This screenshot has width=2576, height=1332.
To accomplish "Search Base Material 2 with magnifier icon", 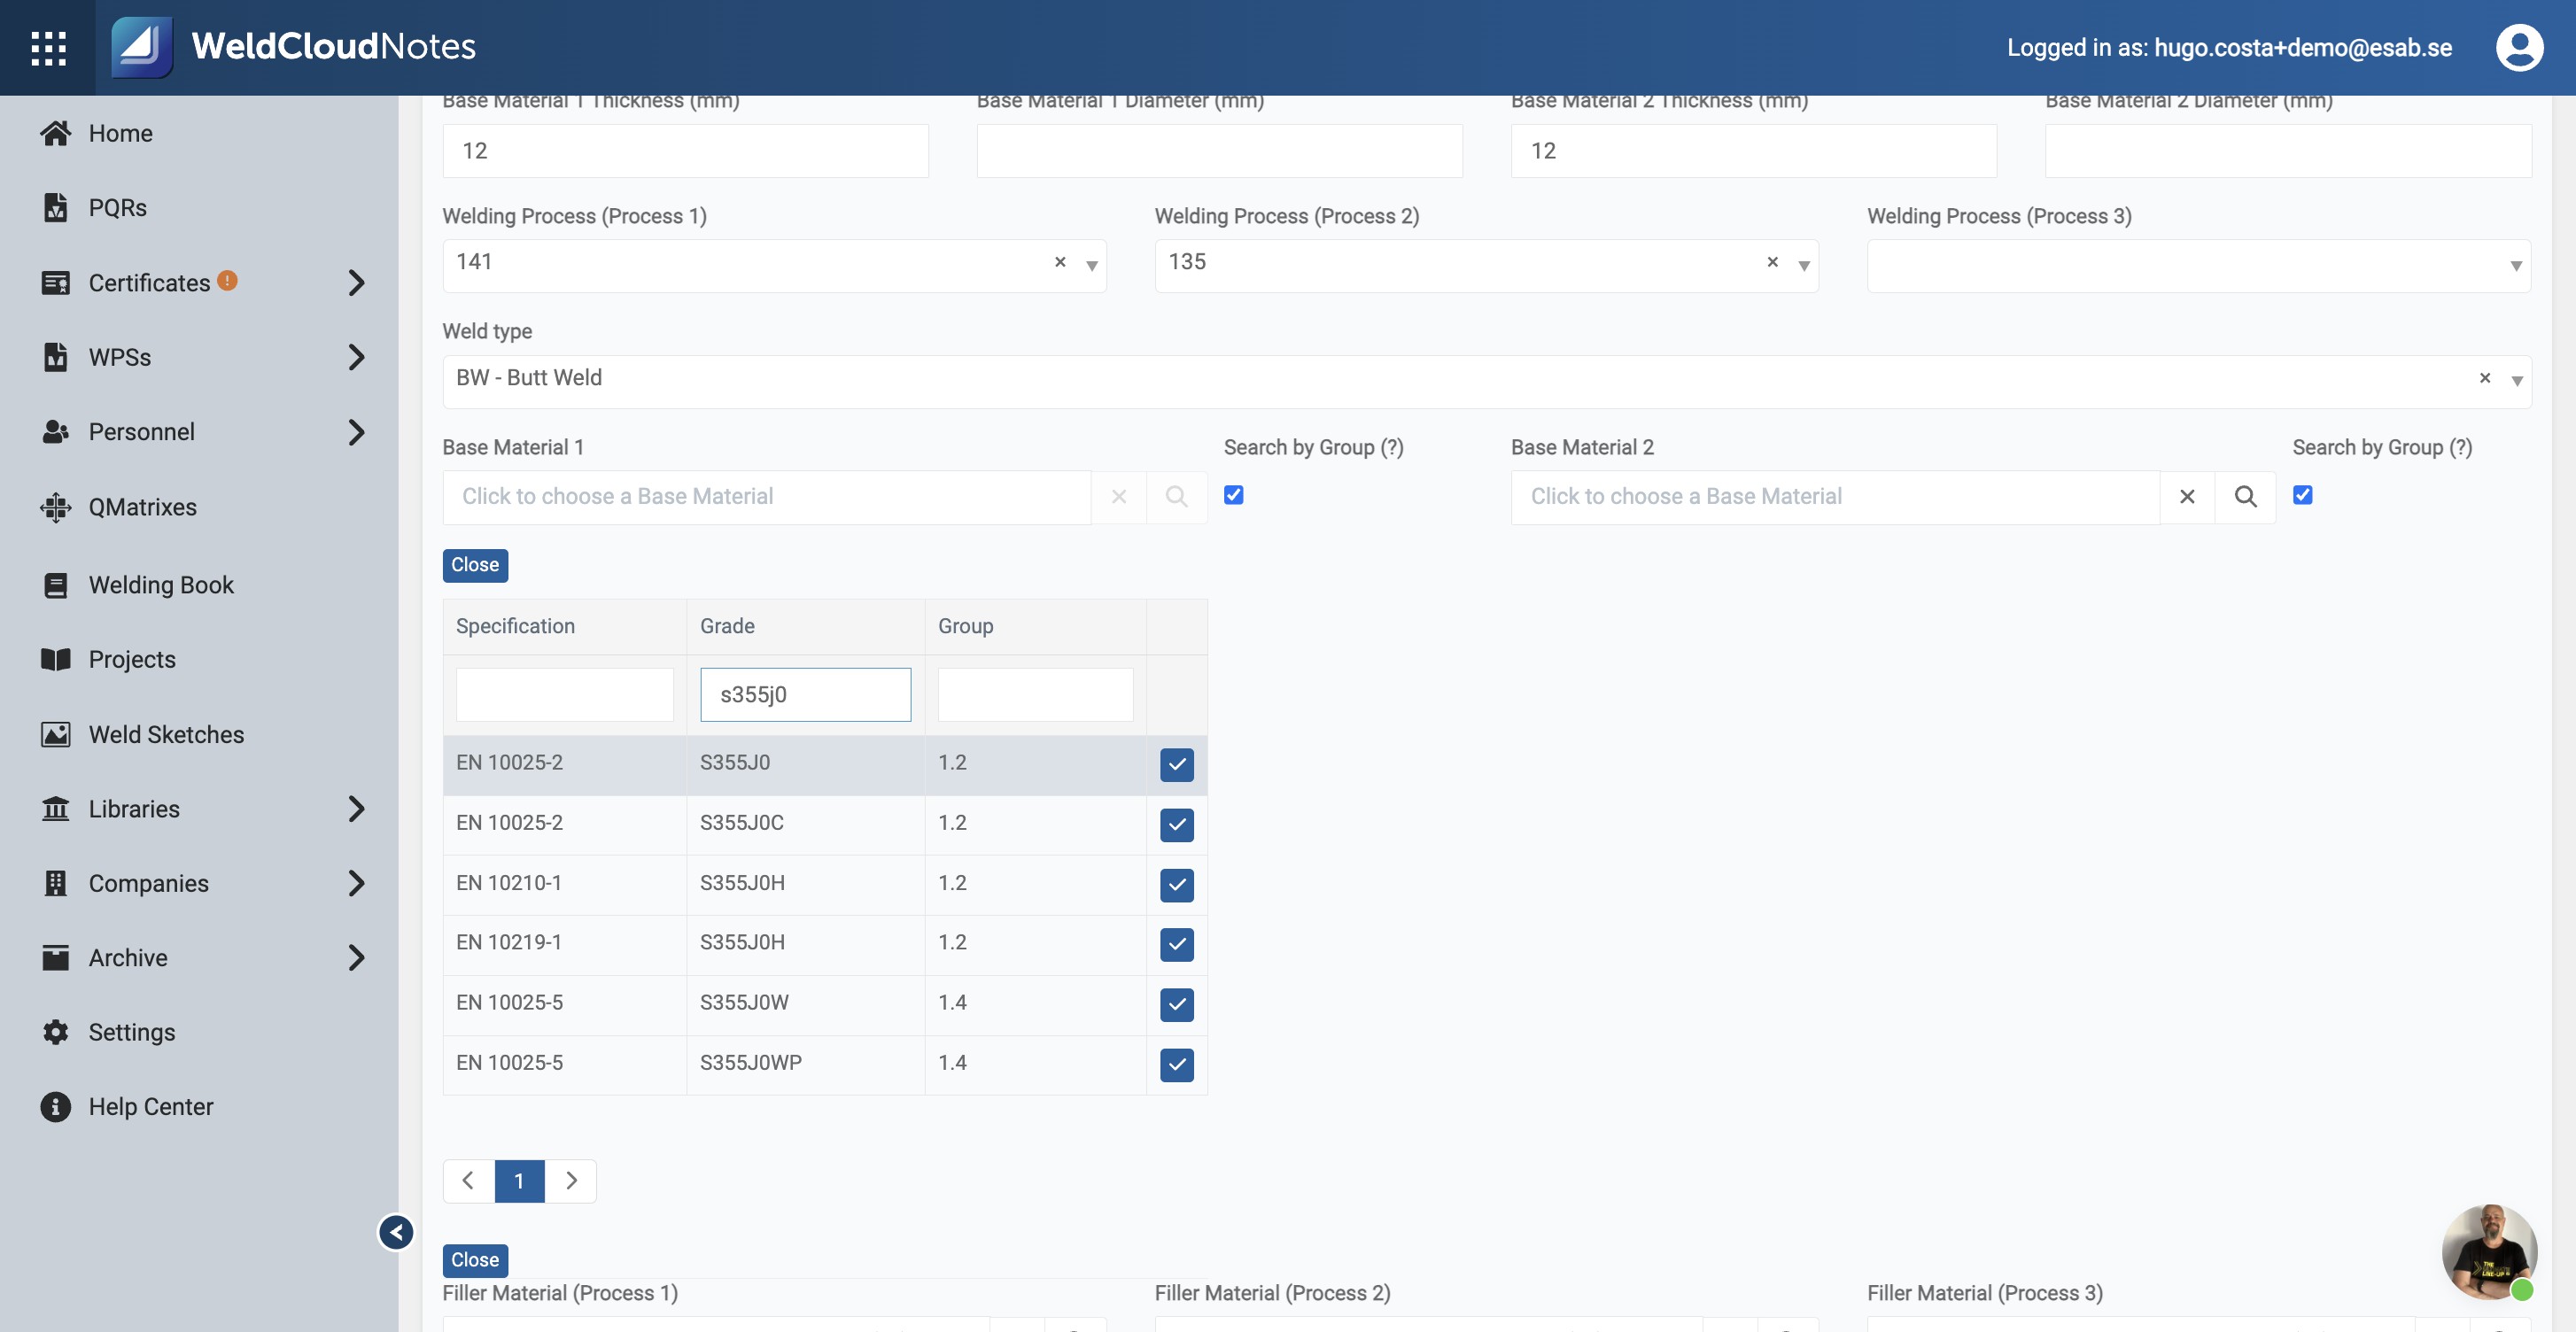I will (2245, 497).
